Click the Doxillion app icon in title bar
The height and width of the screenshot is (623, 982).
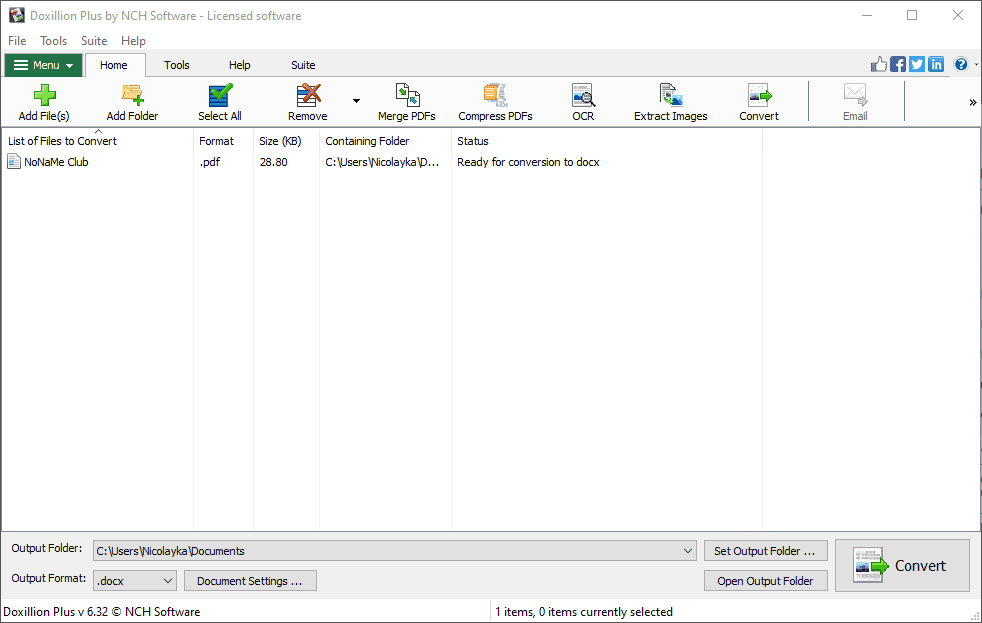[17, 15]
